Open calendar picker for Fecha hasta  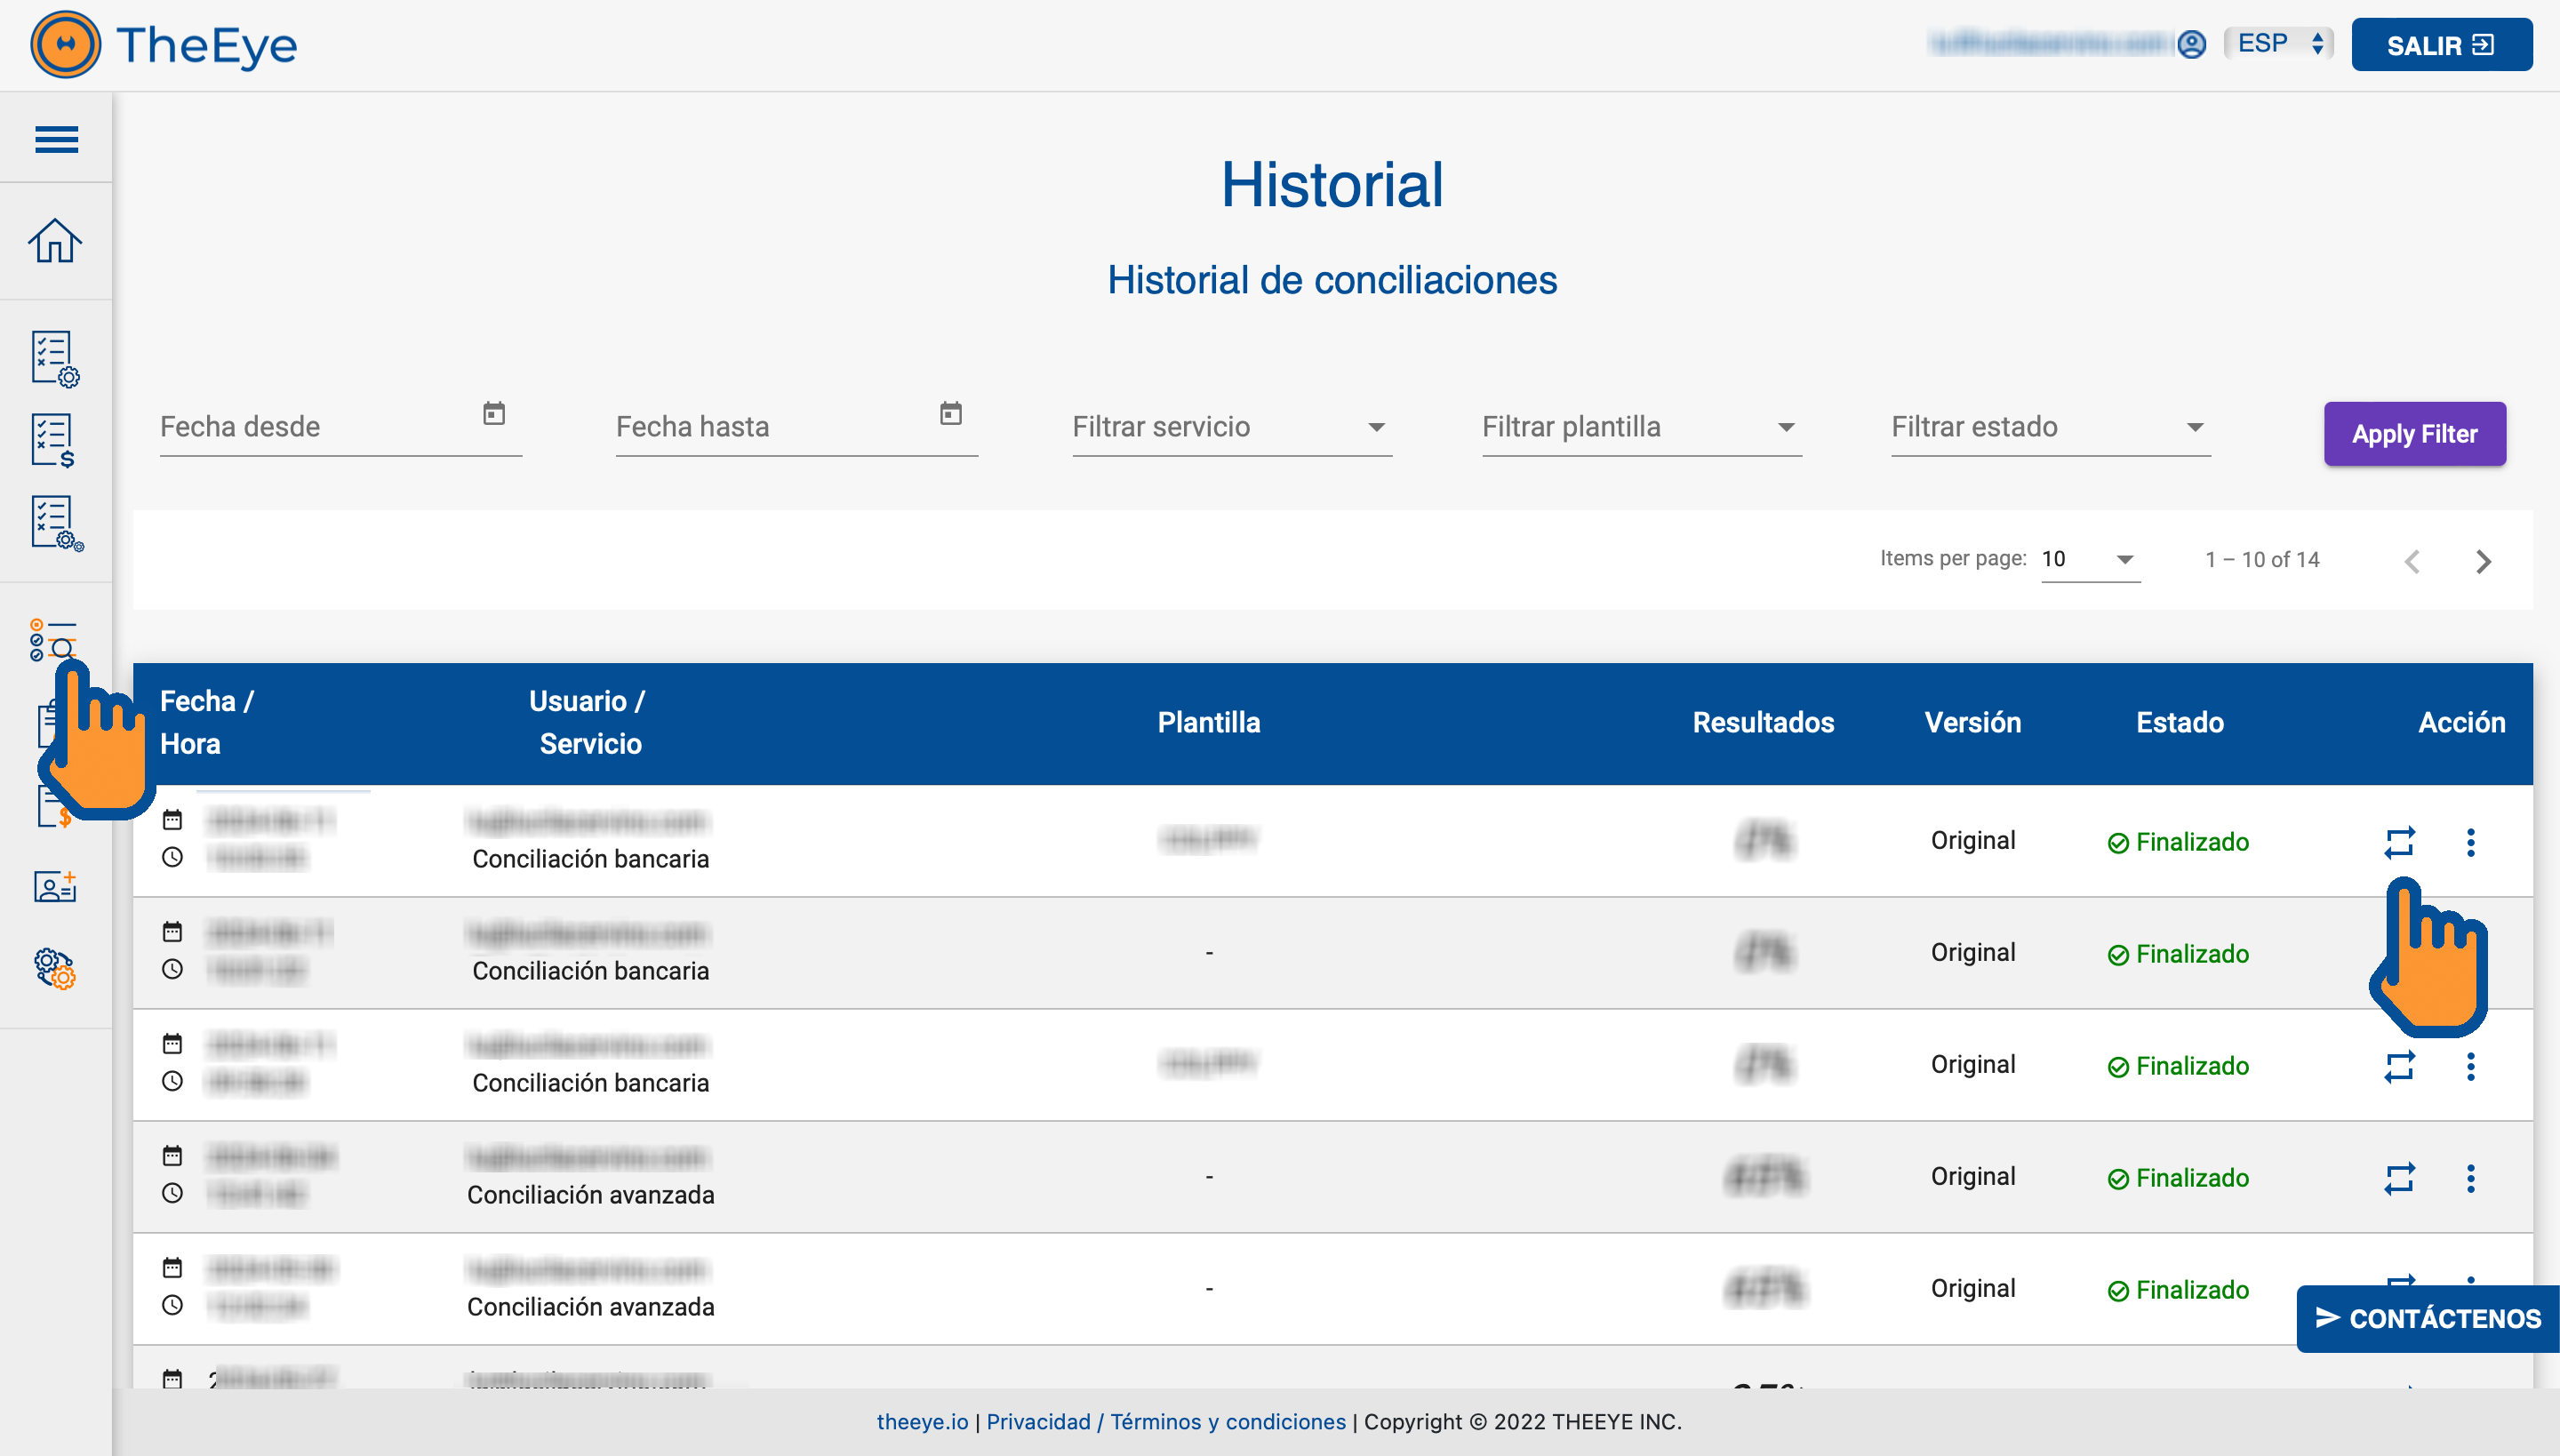(x=950, y=413)
